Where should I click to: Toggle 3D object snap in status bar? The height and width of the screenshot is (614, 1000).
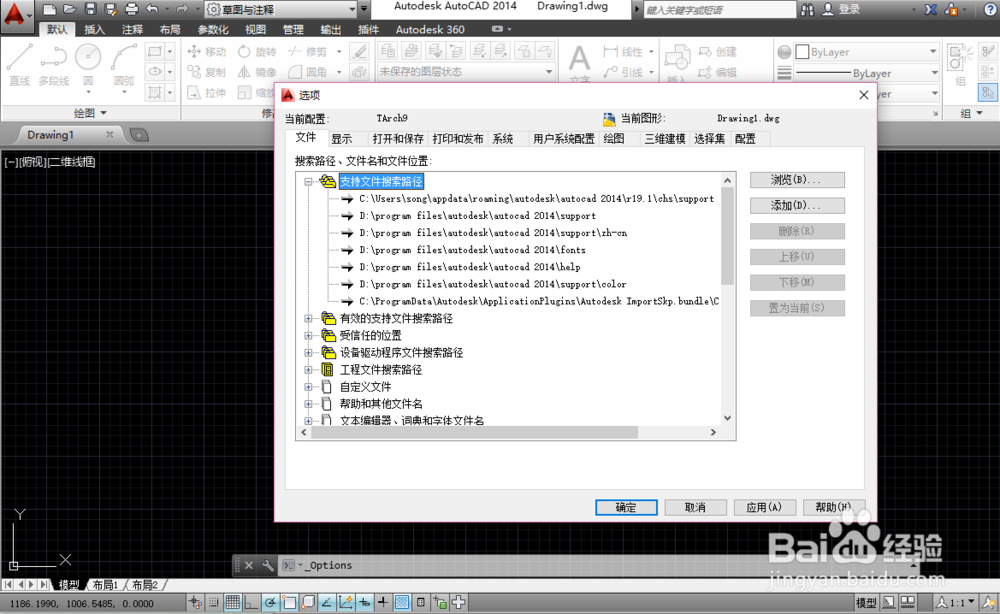click(x=307, y=602)
